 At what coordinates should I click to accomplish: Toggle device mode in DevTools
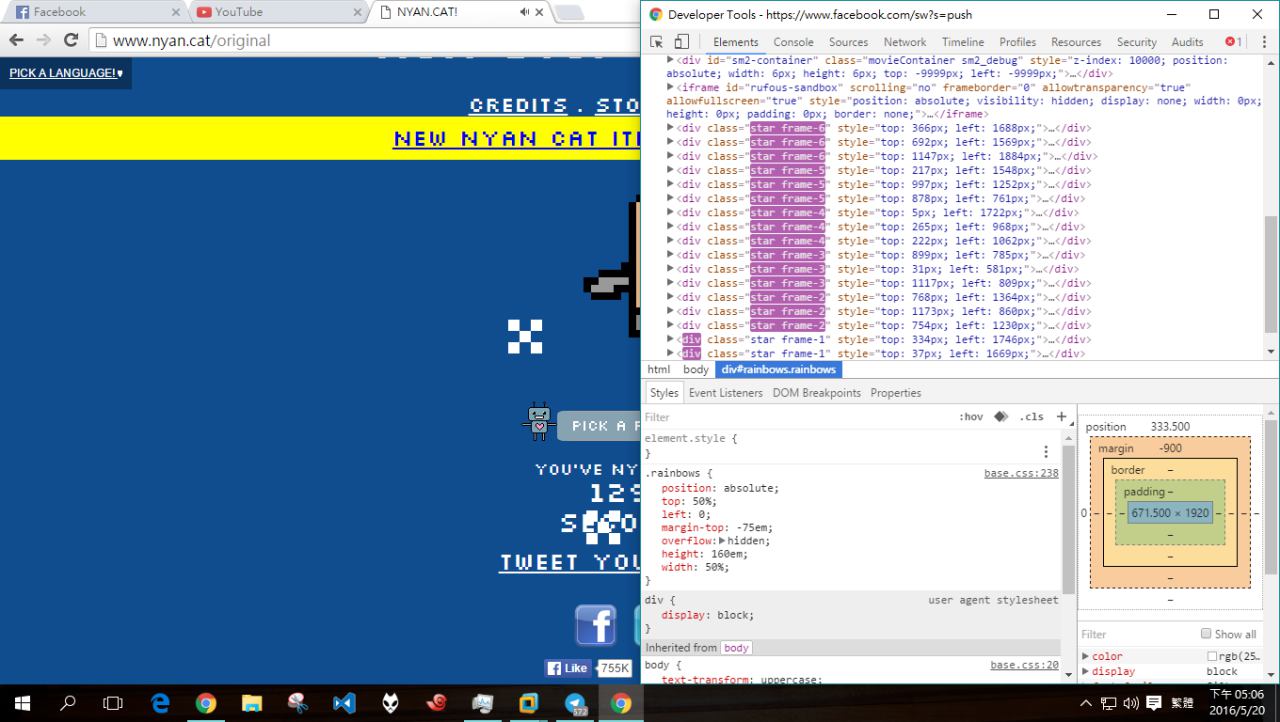(x=681, y=42)
